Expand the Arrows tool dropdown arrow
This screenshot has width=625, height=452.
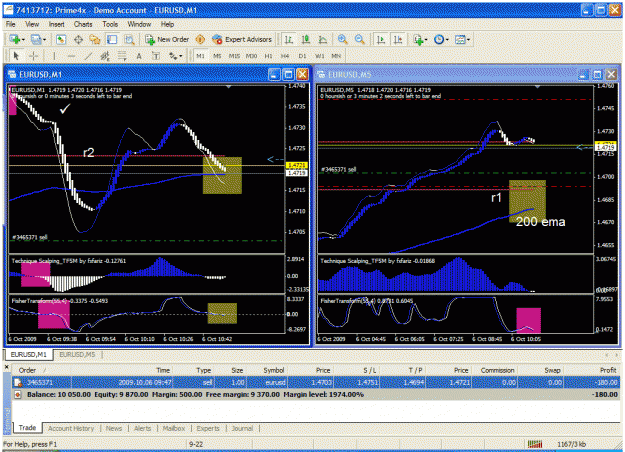[181, 57]
